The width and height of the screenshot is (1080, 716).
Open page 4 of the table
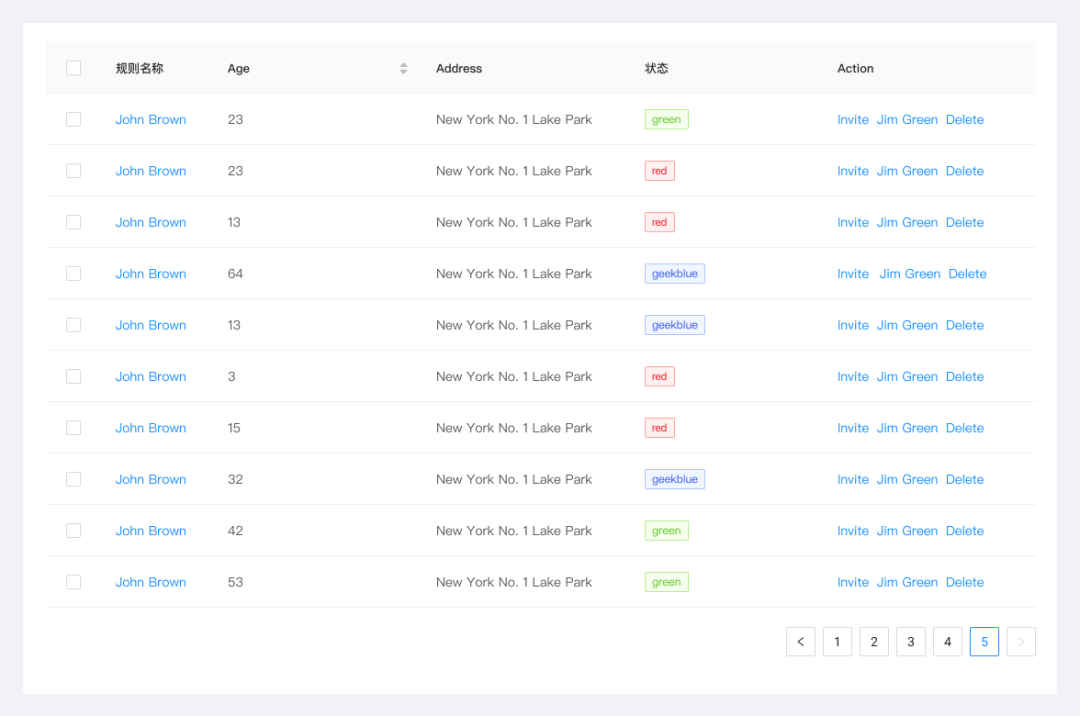[947, 642]
